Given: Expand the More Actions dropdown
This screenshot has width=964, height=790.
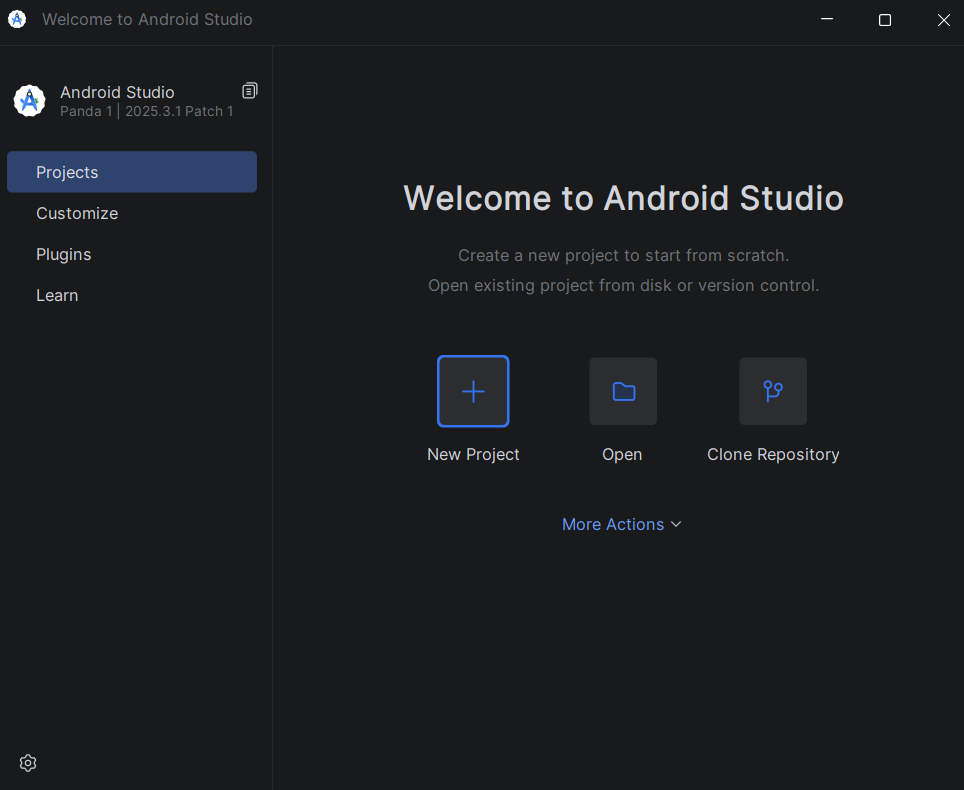Looking at the screenshot, I should 613,524.
